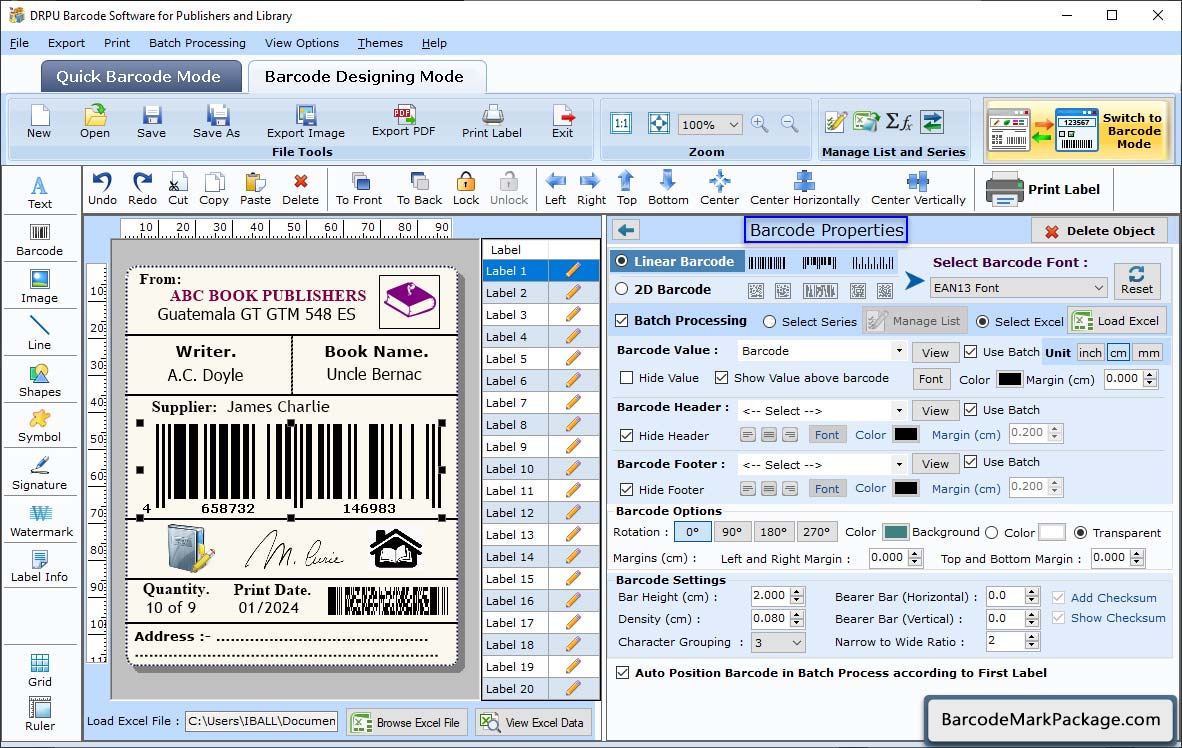The width and height of the screenshot is (1182, 748).
Task: Toggle the Hide Value checkbox
Action: 626,378
